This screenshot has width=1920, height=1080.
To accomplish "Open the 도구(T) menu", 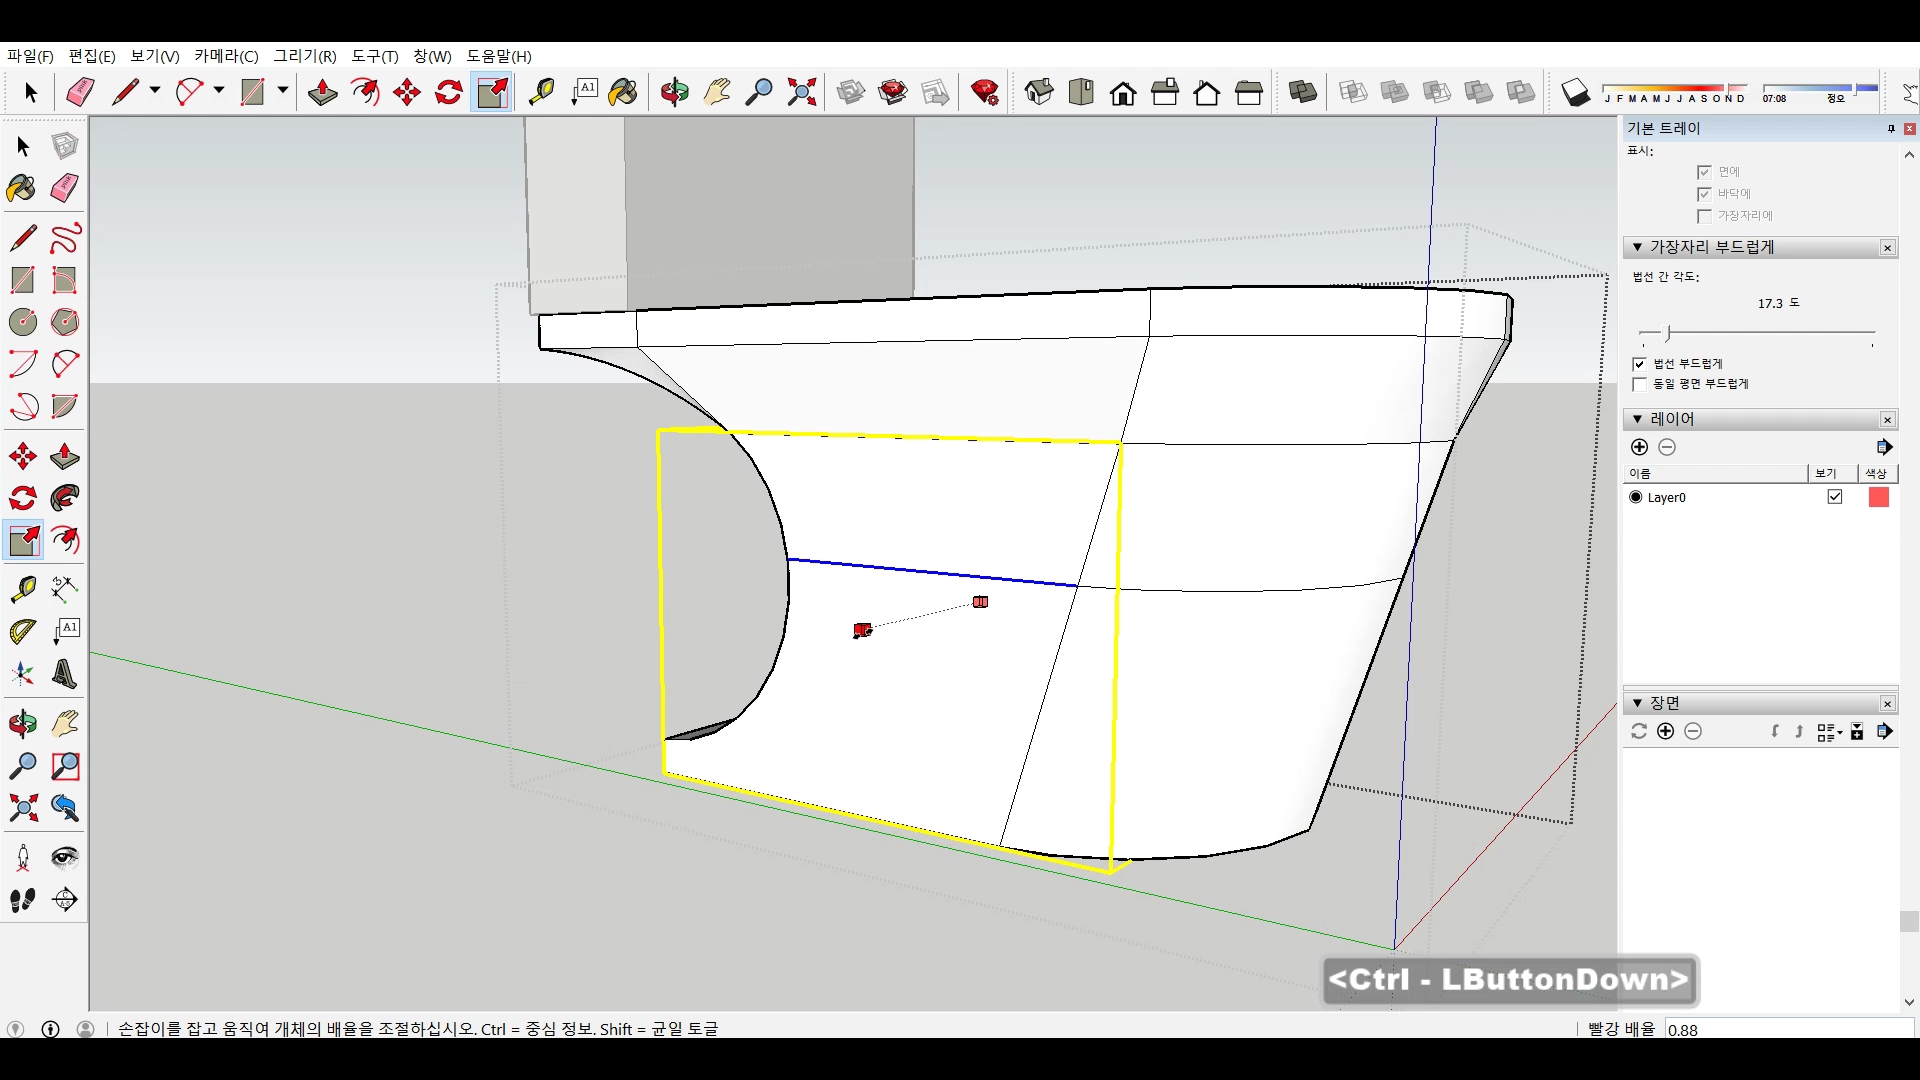I will (x=374, y=56).
